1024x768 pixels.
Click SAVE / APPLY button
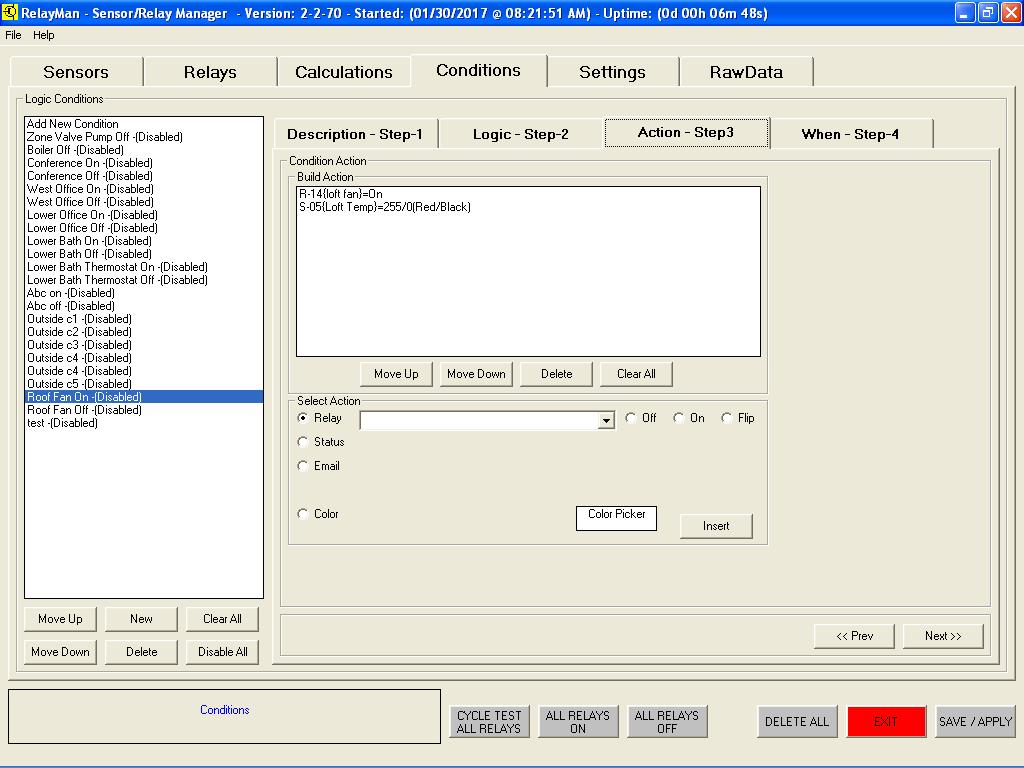pyautogui.click(x=975, y=722)
